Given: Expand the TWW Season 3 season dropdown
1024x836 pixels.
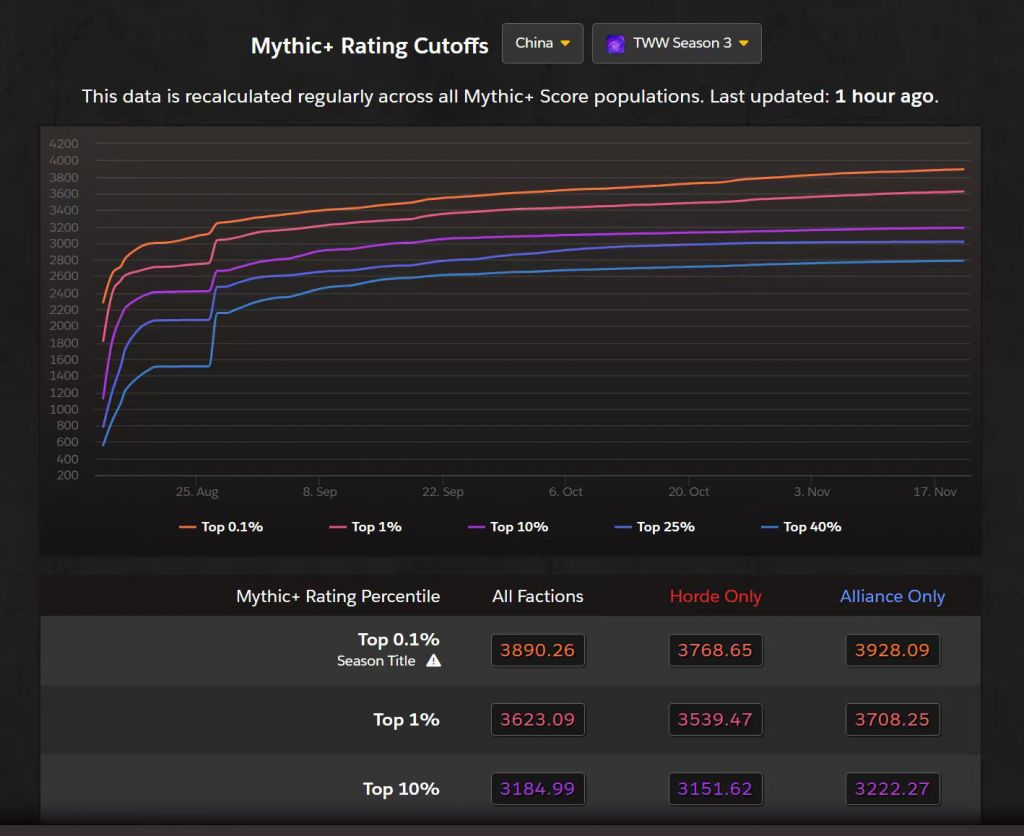Looking at the screenshot, I should 677,44.
